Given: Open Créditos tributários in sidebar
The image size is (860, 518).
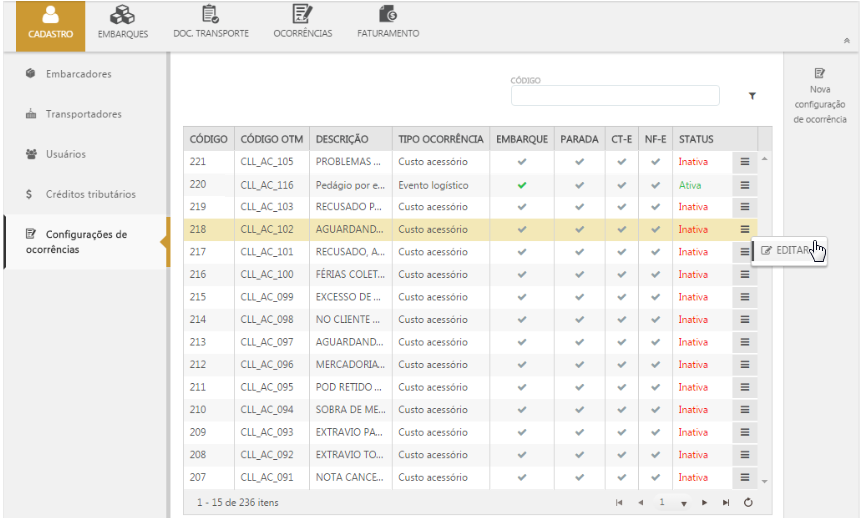Looking at the screenshot, I should click(x=90, y=194).
